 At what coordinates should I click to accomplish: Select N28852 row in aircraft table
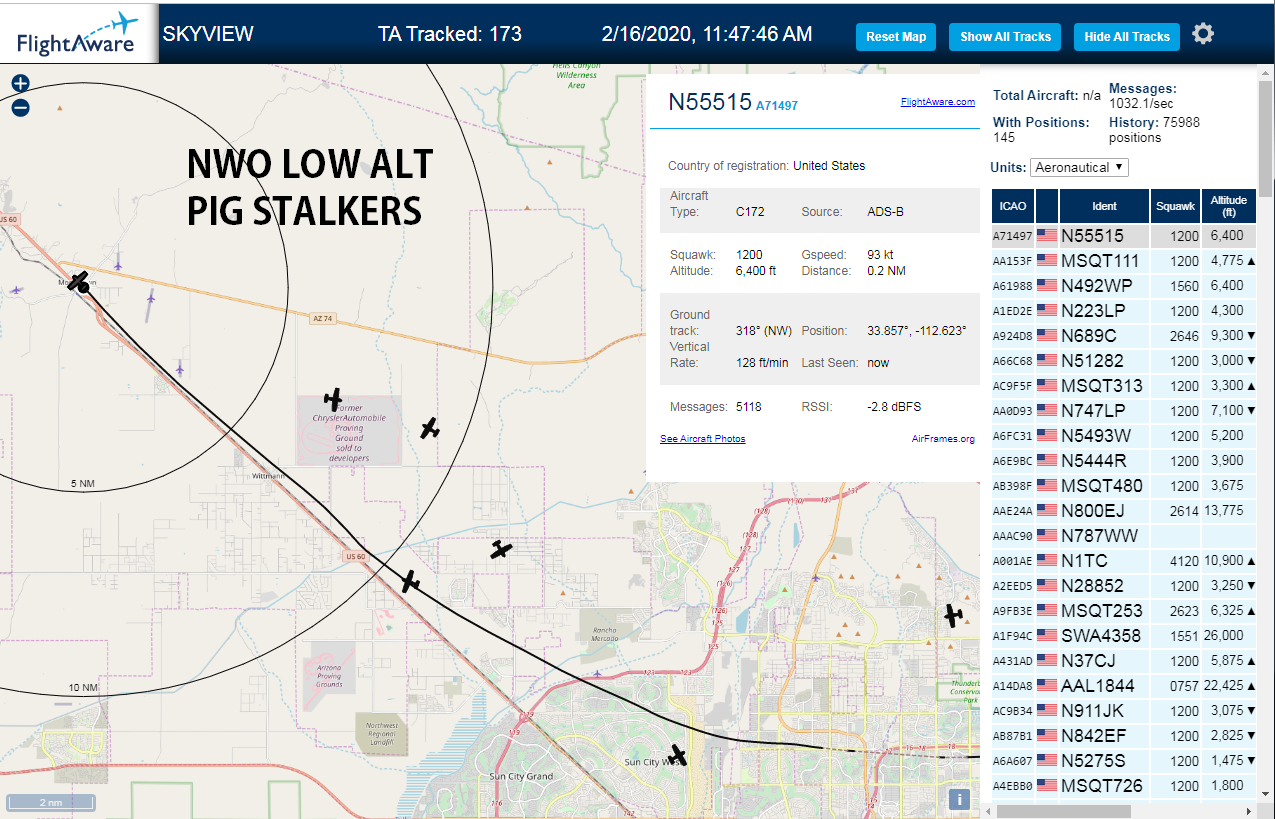pos(1124,586)
